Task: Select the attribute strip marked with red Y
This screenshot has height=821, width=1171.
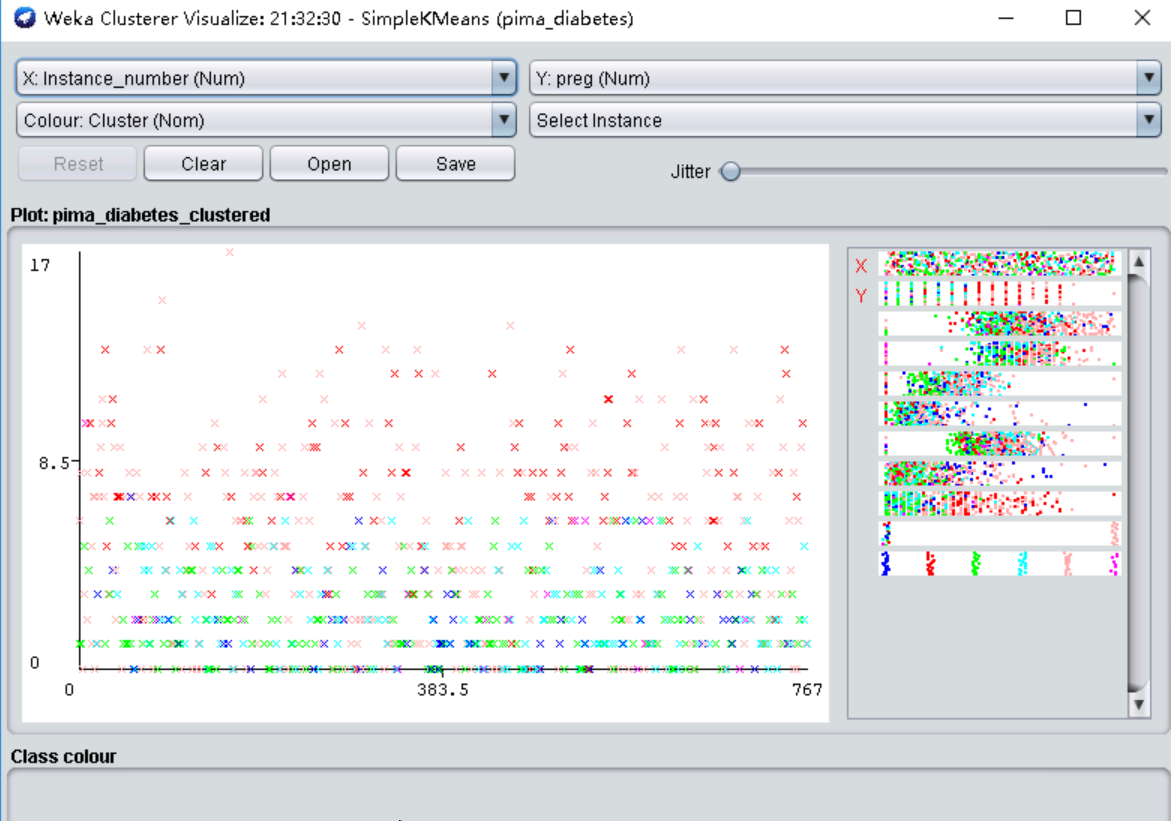Action: pyautogui.click(x=998, y=294)
